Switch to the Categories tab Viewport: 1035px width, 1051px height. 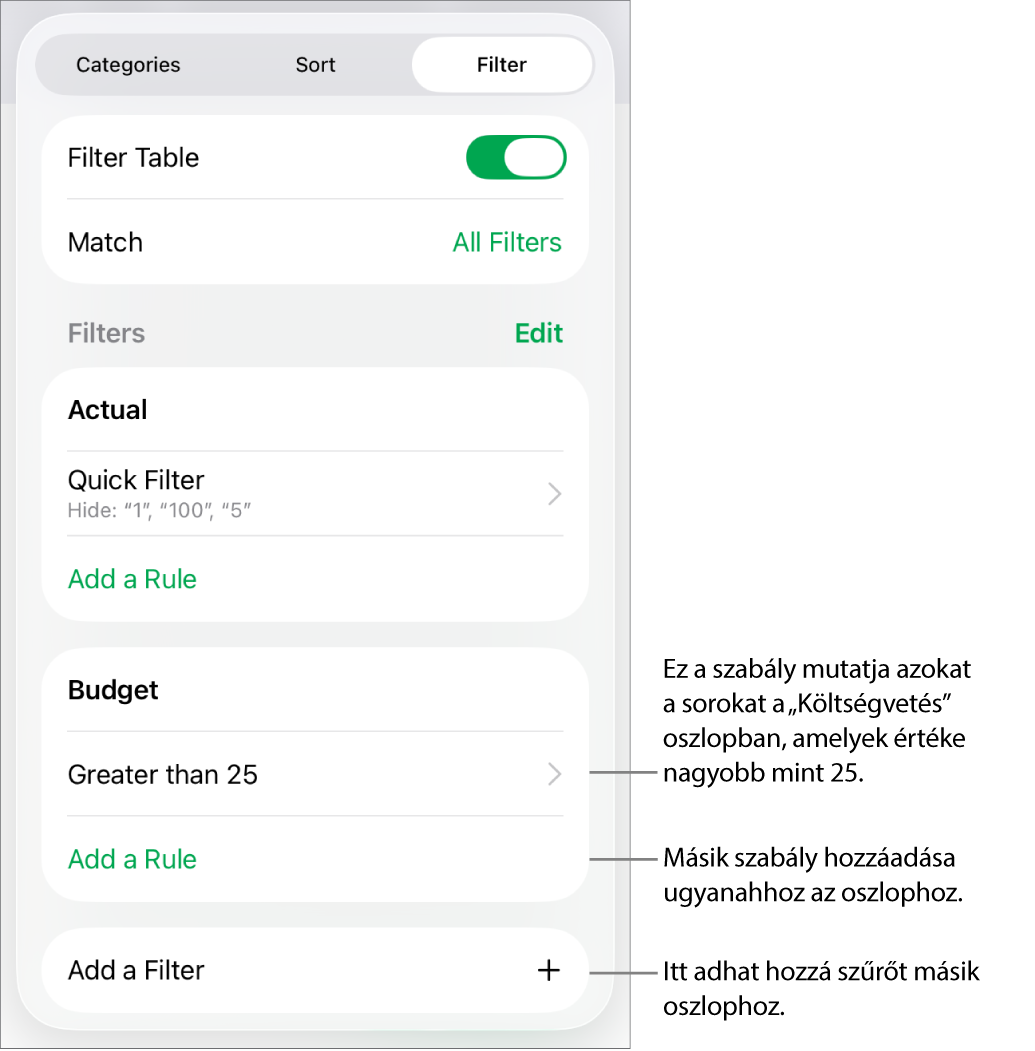pos(128,64)
